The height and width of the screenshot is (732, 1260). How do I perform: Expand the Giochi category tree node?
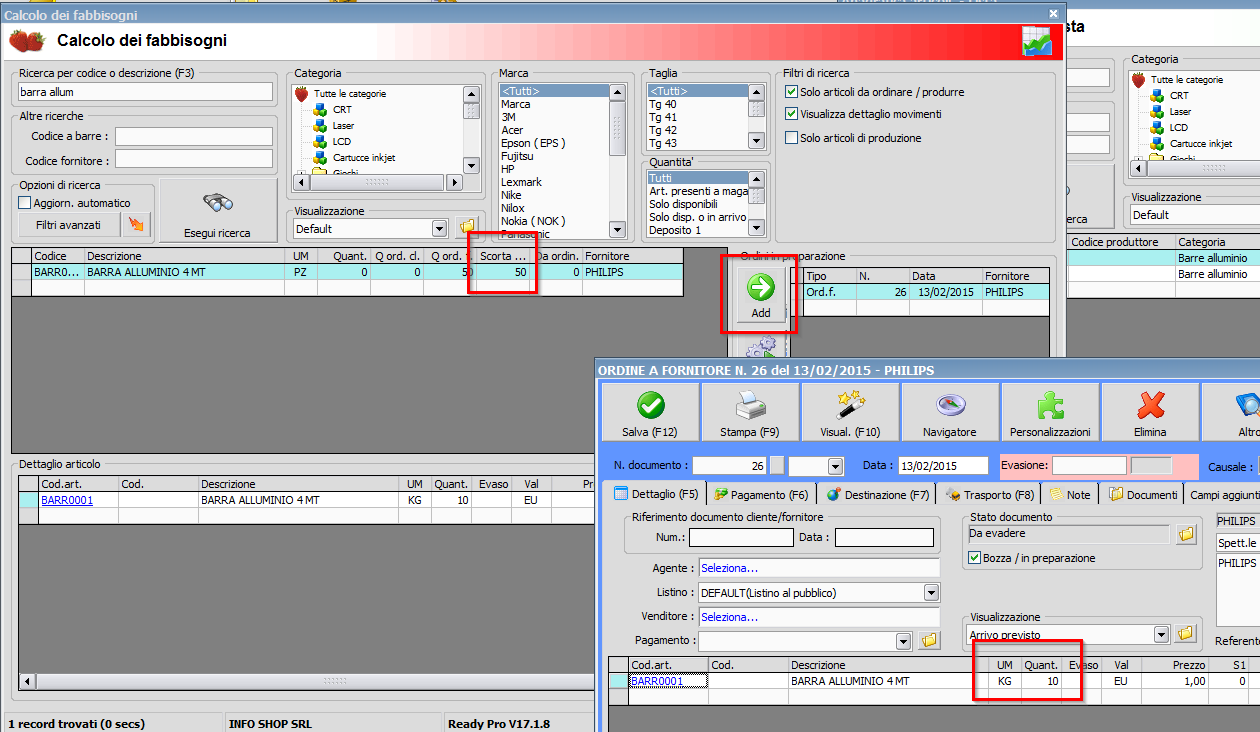[301, 173]
